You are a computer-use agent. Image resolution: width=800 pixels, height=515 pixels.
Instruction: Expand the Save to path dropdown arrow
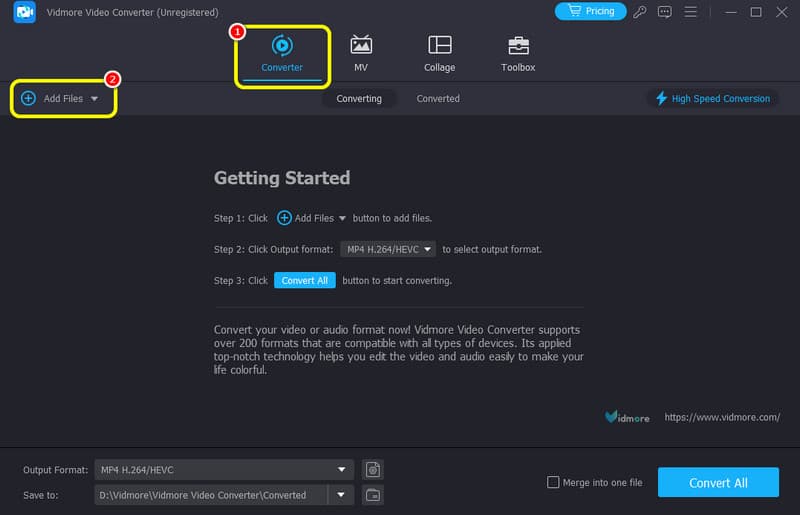[343, 495]
